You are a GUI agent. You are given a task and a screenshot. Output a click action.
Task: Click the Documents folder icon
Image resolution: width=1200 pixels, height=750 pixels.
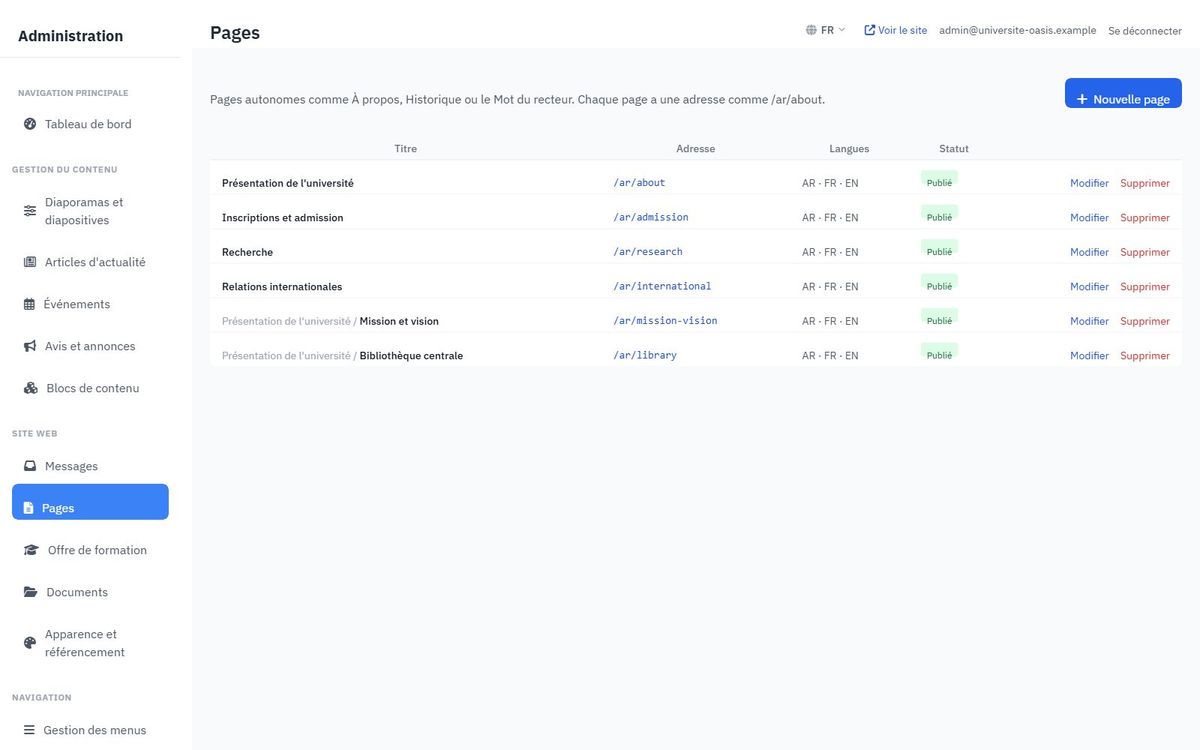click(31, 592)
